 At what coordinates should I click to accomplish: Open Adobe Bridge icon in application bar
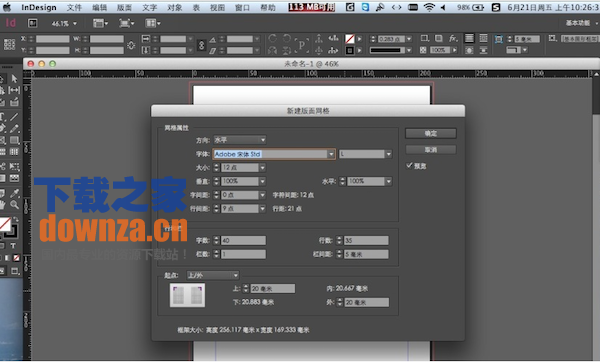(x=33, y=23)
